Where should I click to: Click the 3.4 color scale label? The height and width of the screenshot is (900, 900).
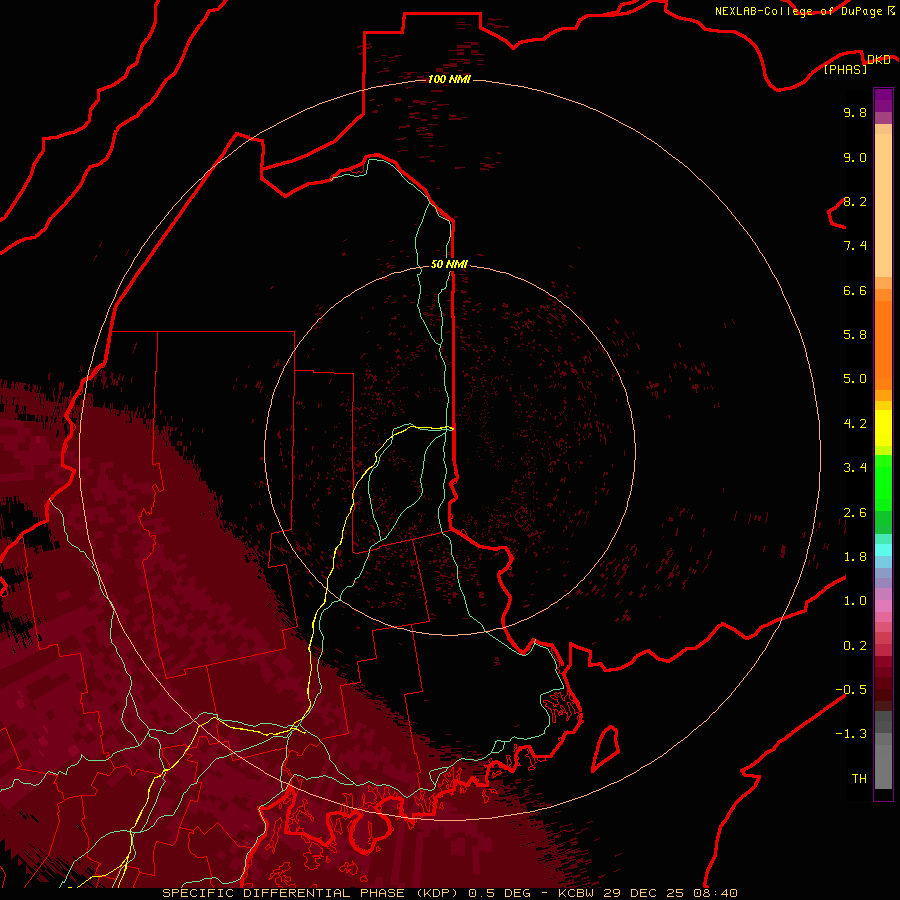[x=855, y=468]
